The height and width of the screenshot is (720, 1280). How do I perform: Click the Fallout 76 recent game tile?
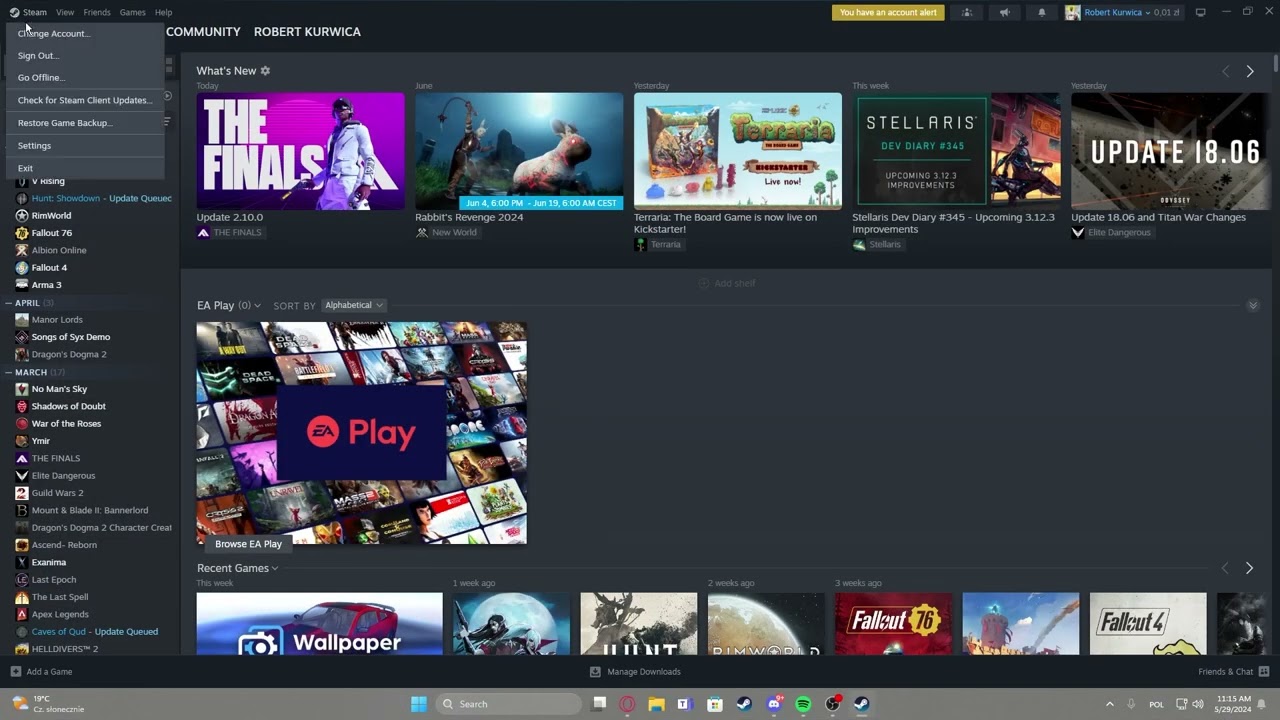tap(893, 624)
